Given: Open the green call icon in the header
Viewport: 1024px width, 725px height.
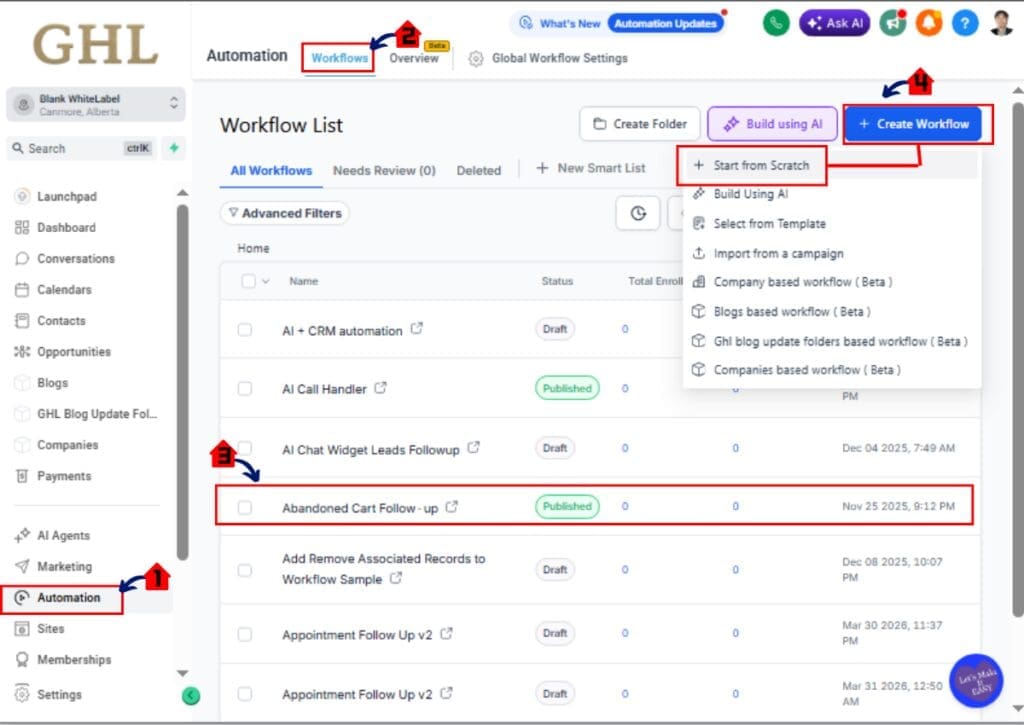Looking at the screenshot, I should pos(777,22).
